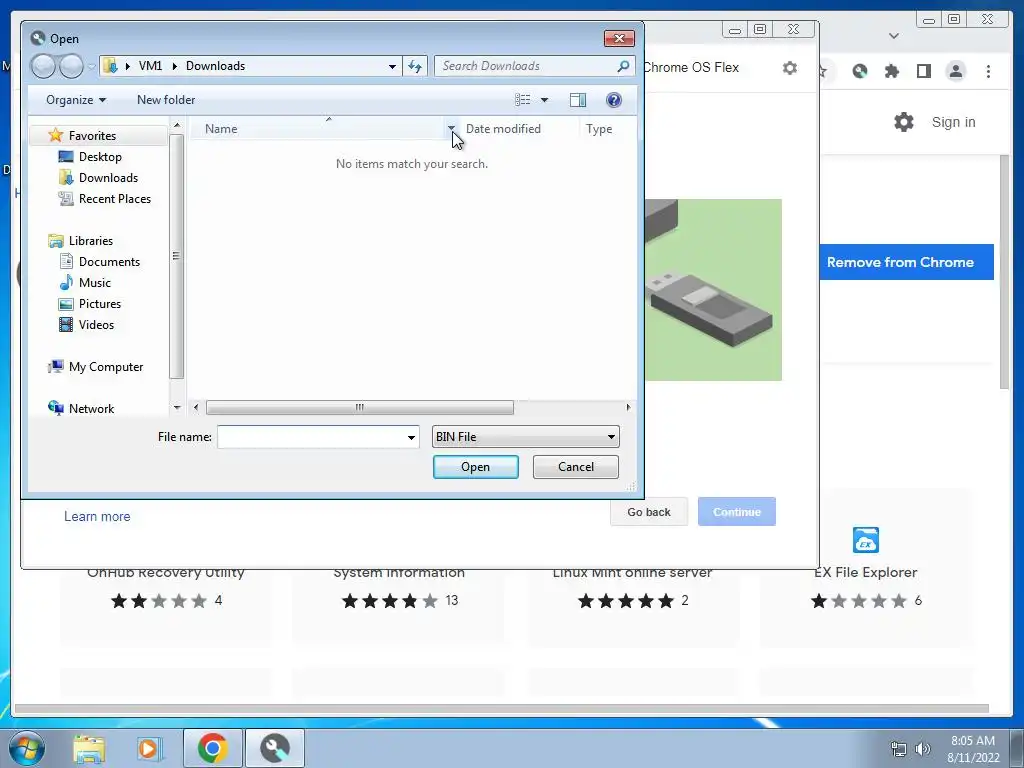Viewport: 1024px width, 768px height.
Task: Select Downloads in the Favorites list
Action: pos(108,178)
